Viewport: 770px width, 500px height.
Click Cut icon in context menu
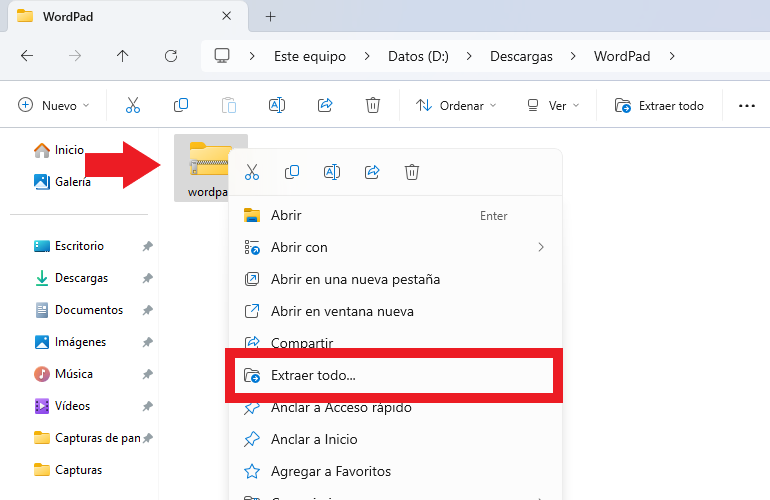coord(252,172)
